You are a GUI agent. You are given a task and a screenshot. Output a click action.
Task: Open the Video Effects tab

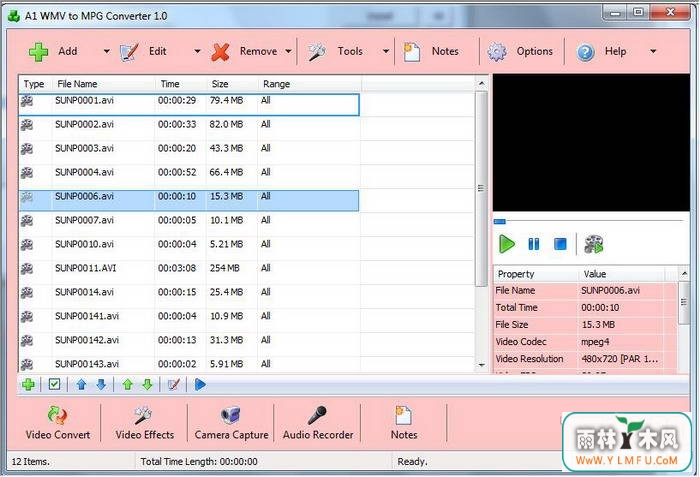coord(144,423)
